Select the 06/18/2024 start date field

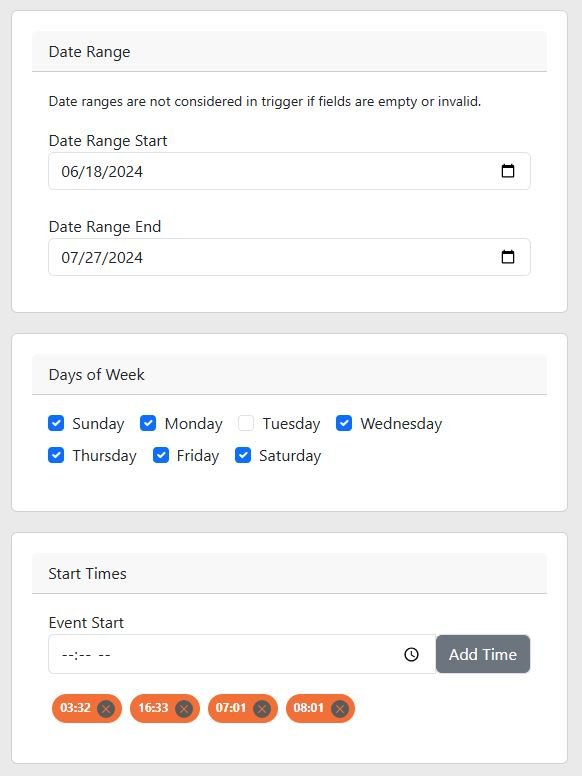click(290, 171)
